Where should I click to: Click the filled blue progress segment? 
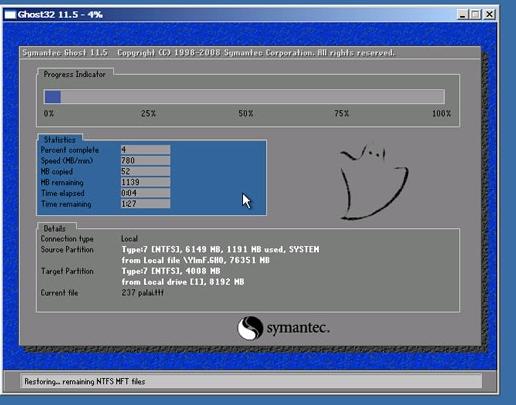click(53, 97)
